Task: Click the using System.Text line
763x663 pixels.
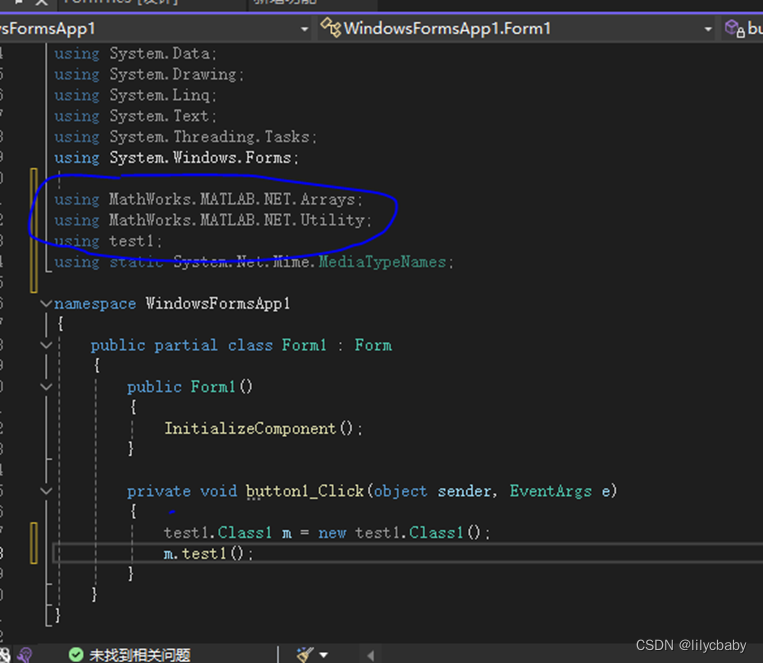Action: (135, 116)
